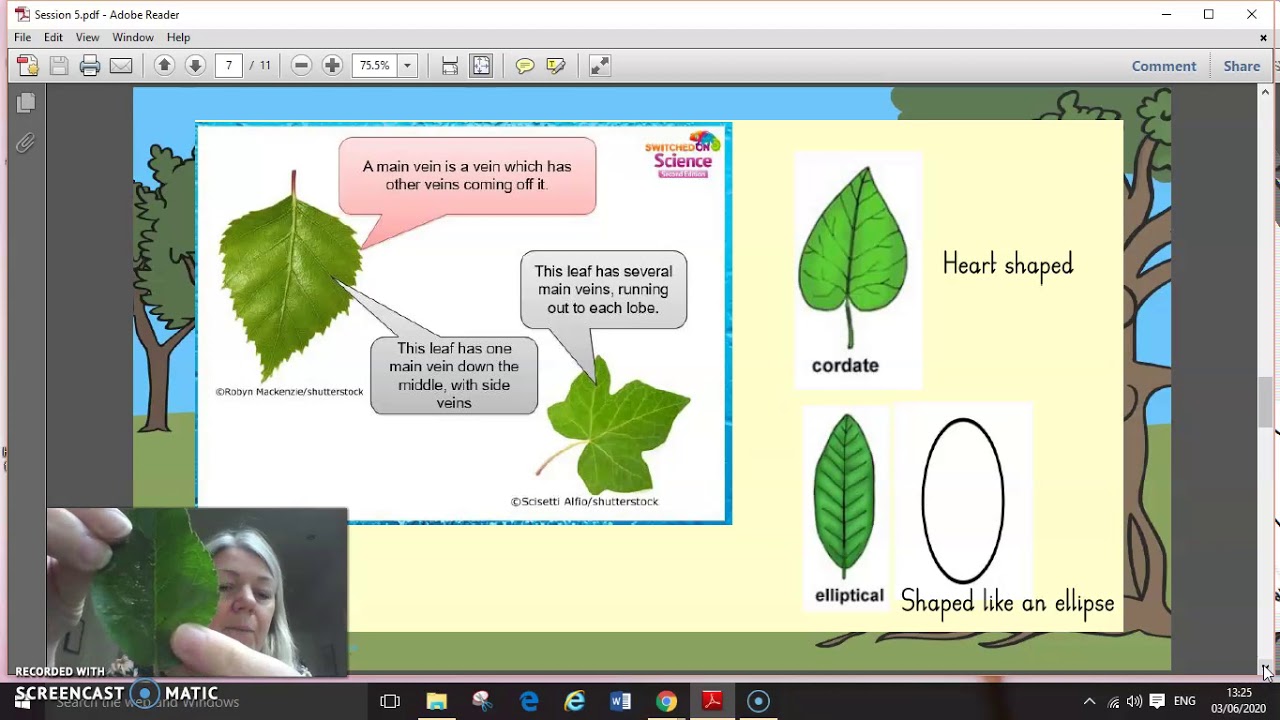This screenshot has height=720, width=1280.
Task: Show hidden system tray icons
Action: pyautogui.click(x=1090, y=701)
